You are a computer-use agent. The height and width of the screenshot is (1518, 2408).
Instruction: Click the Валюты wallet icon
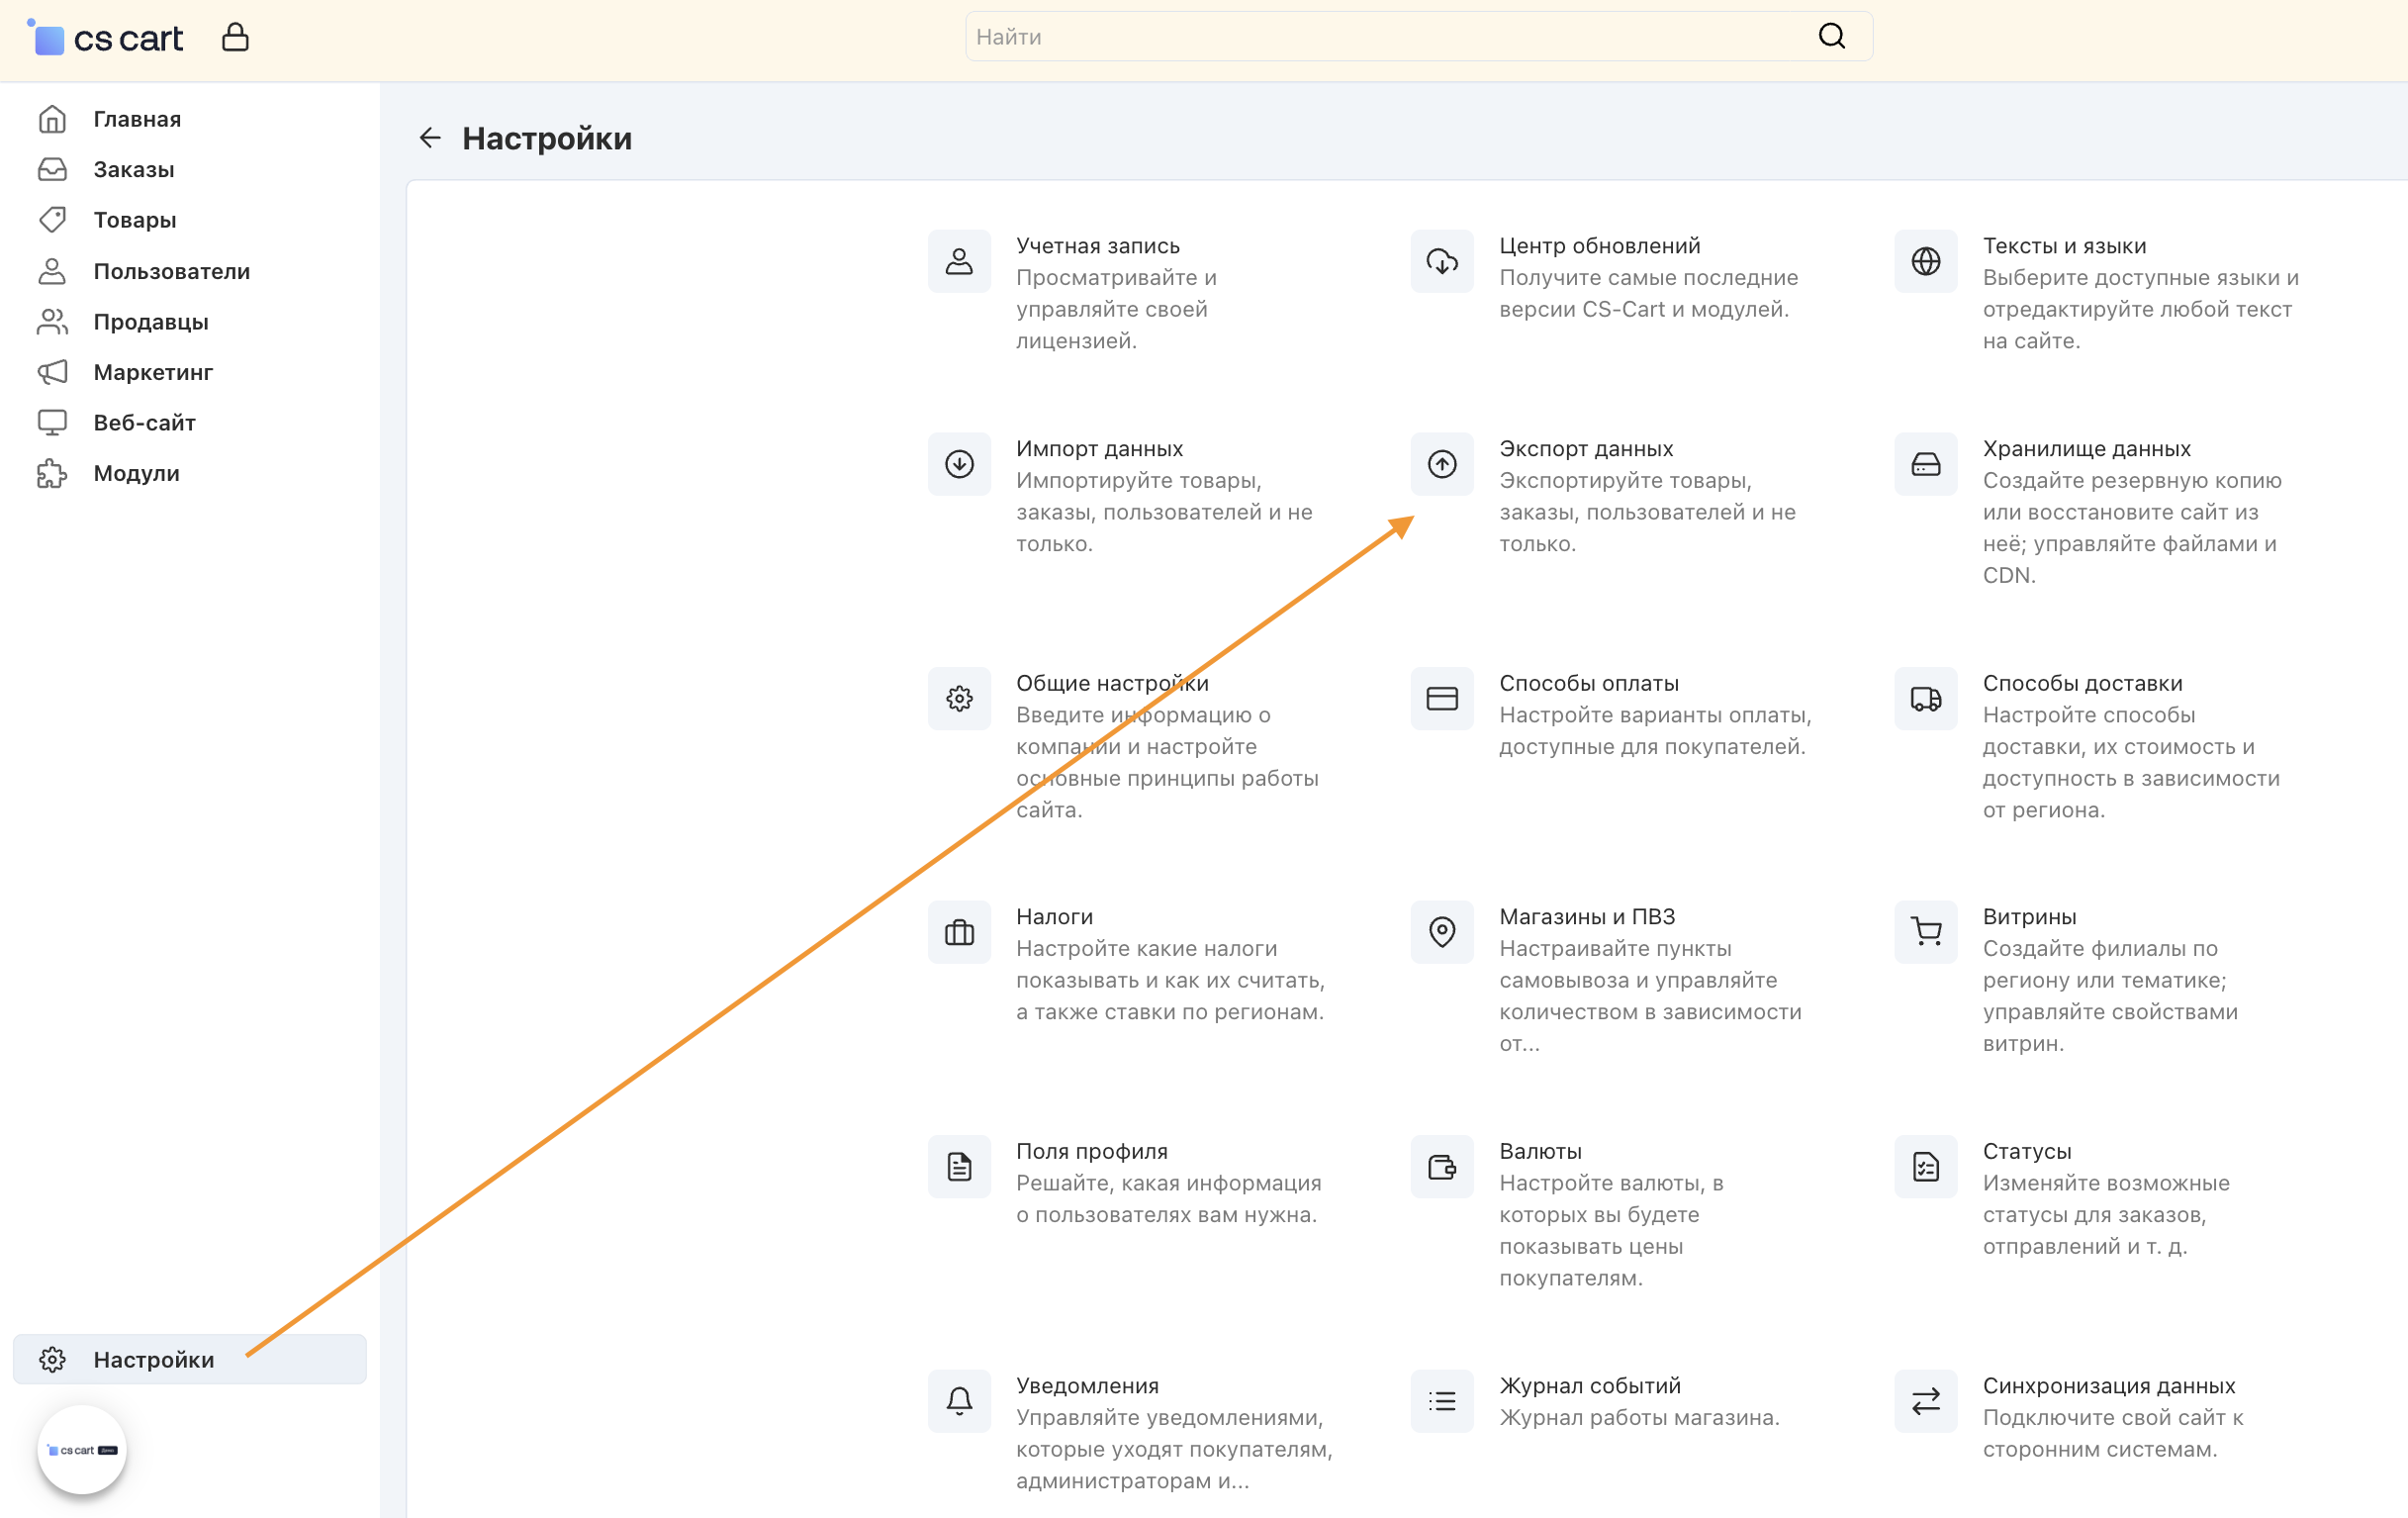click(1441, 1166)
